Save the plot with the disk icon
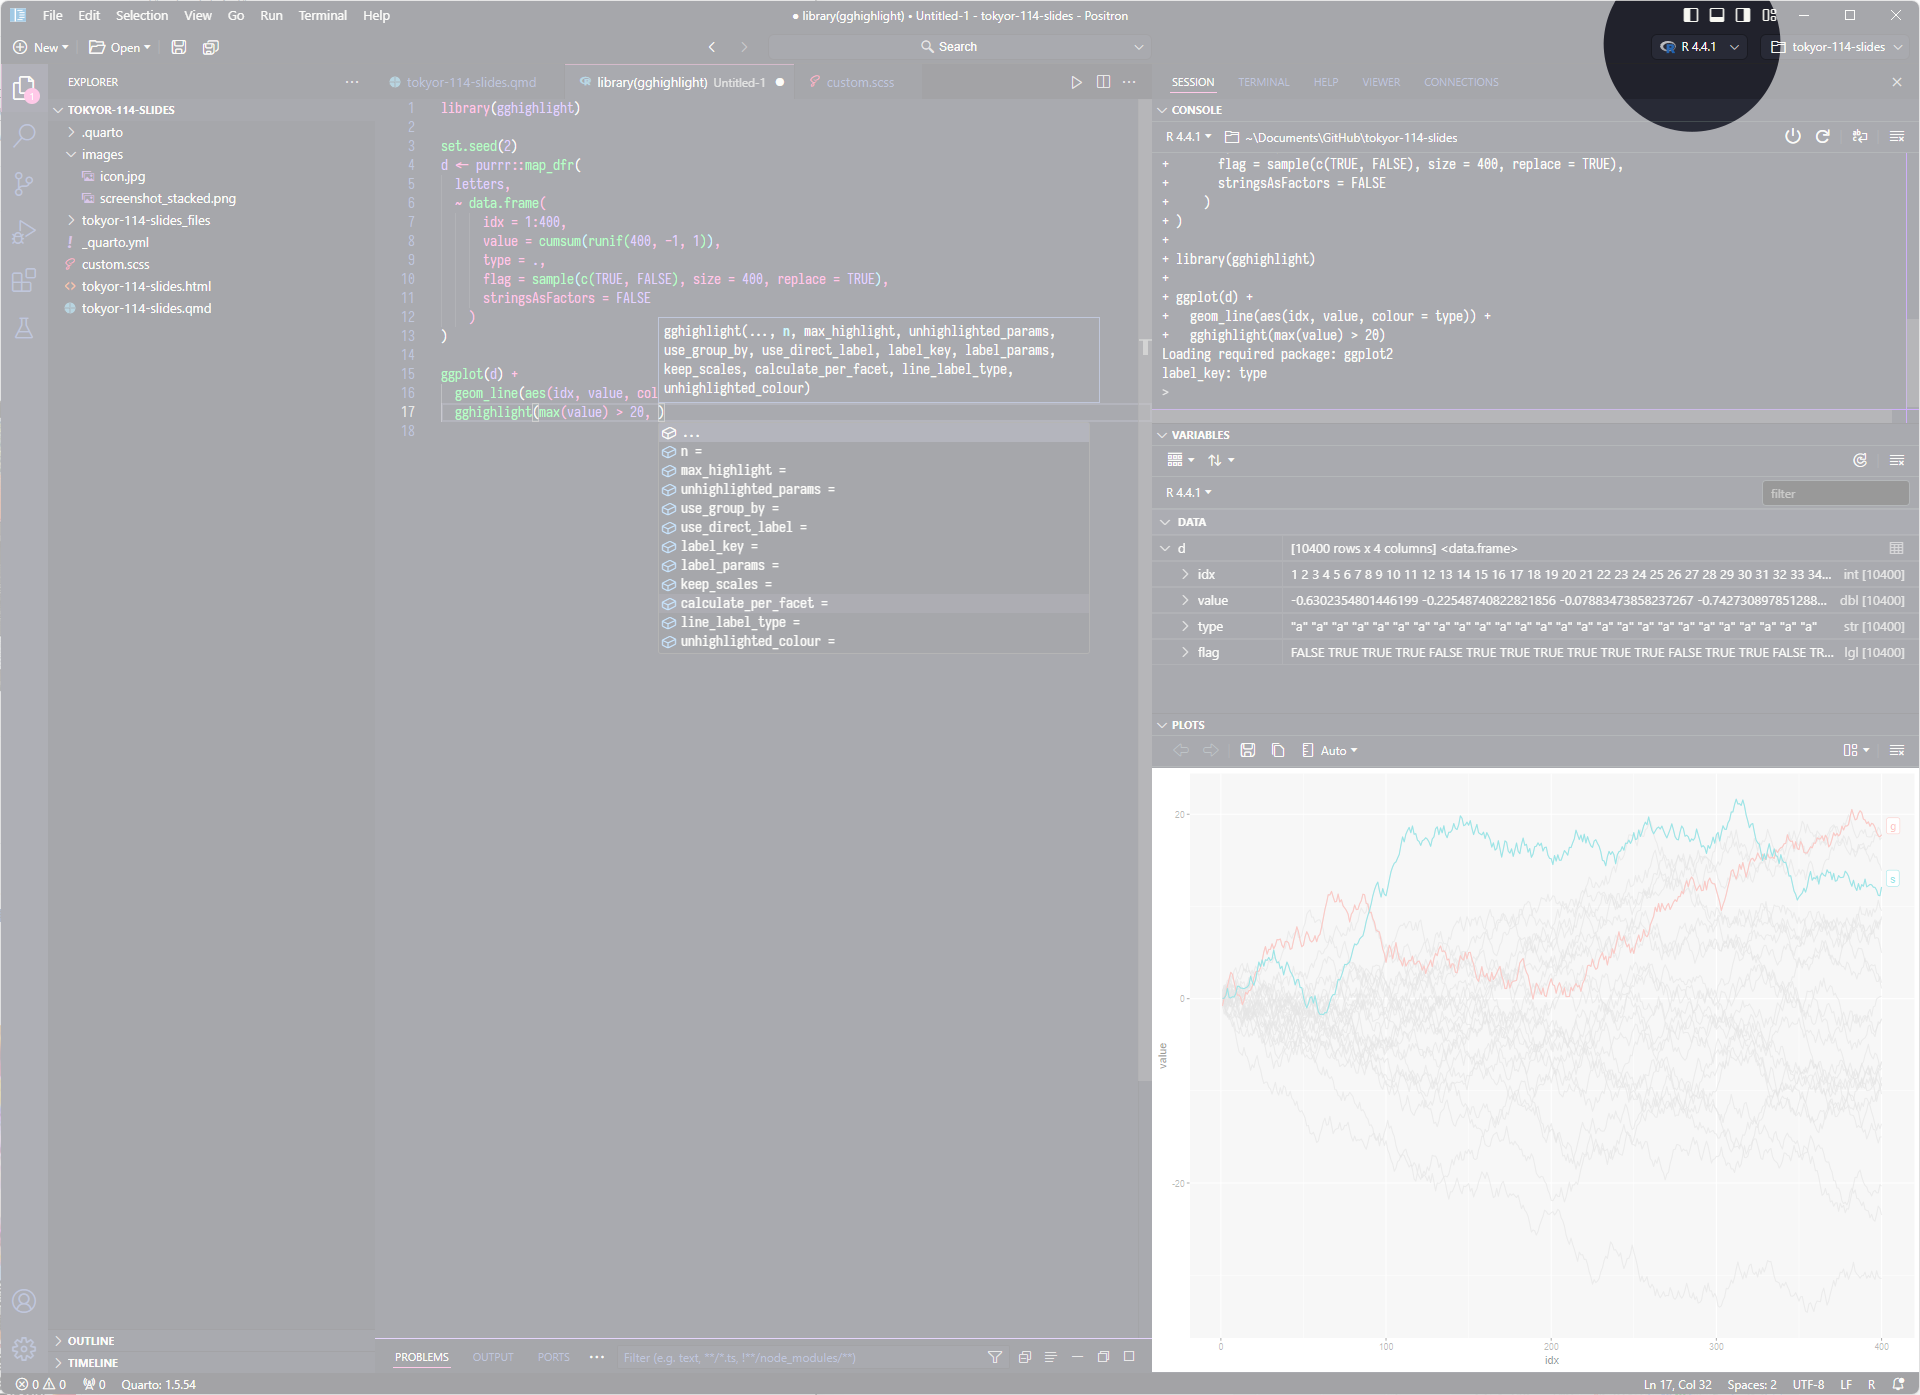 pos(1247,750)
